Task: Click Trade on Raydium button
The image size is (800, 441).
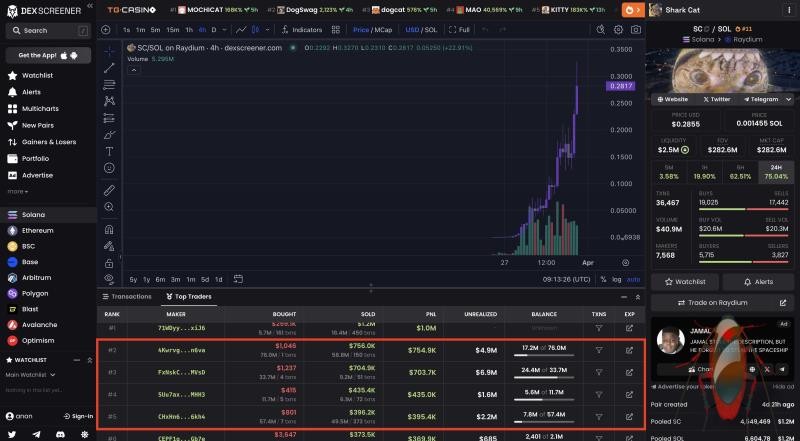Action: click(x=722, y=303)
